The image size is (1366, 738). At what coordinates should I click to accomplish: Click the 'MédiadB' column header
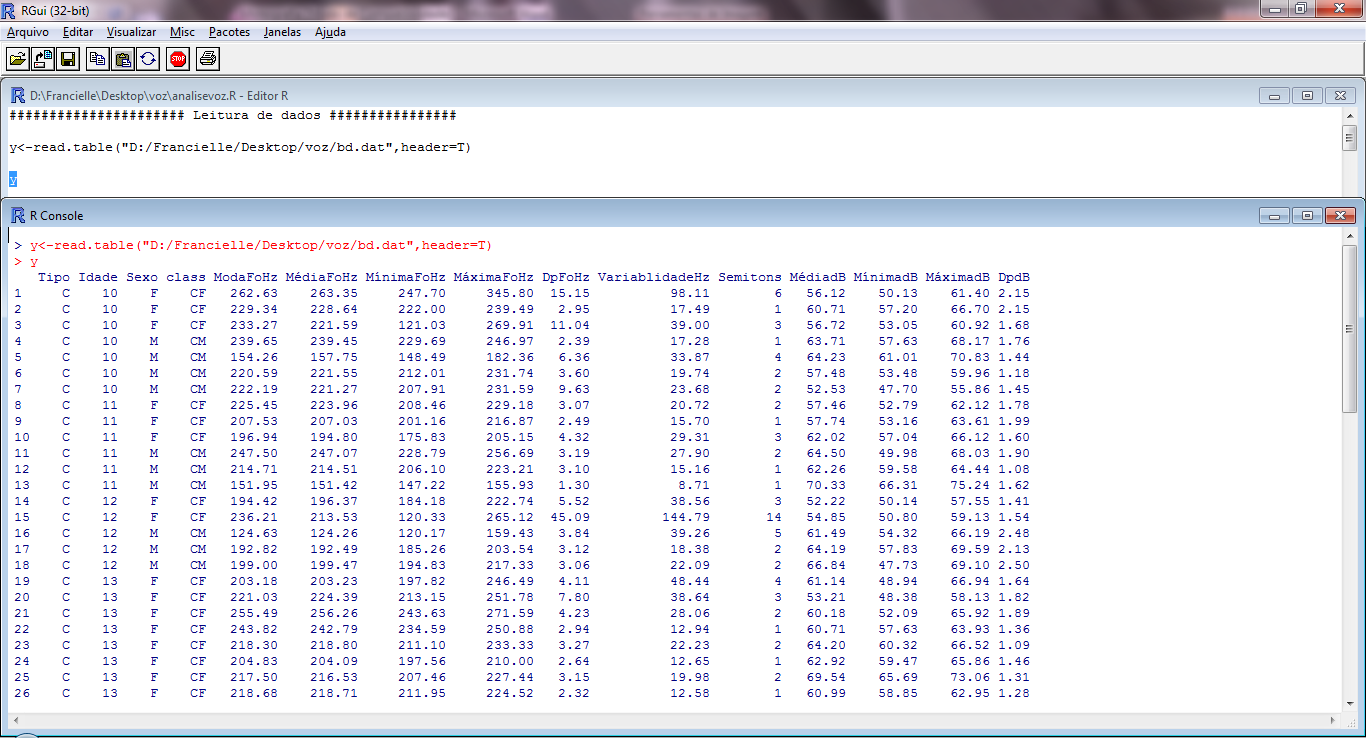click(818, 277)
